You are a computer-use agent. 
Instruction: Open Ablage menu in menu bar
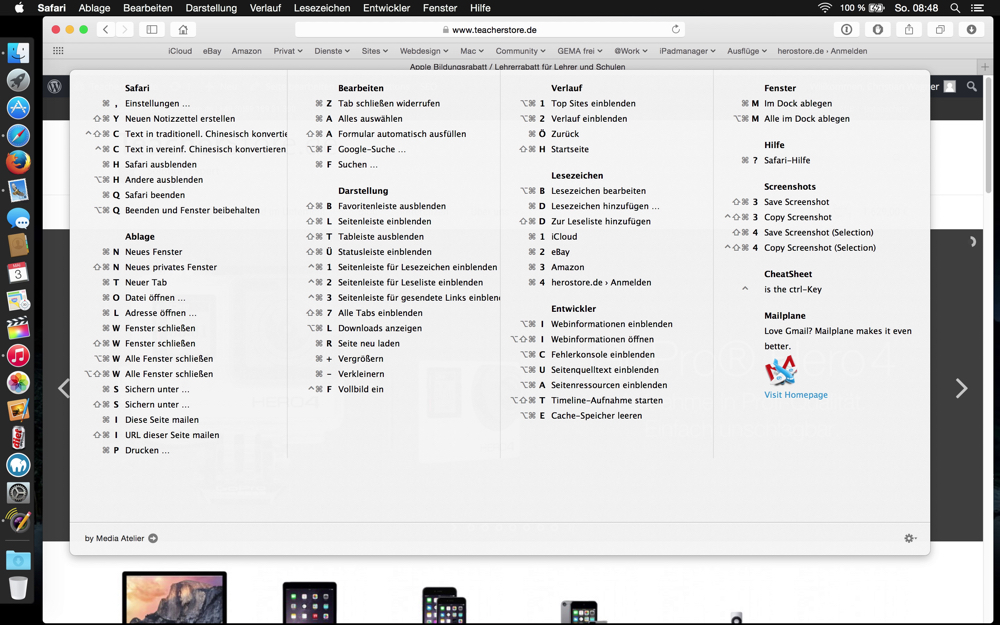[94, 8]
